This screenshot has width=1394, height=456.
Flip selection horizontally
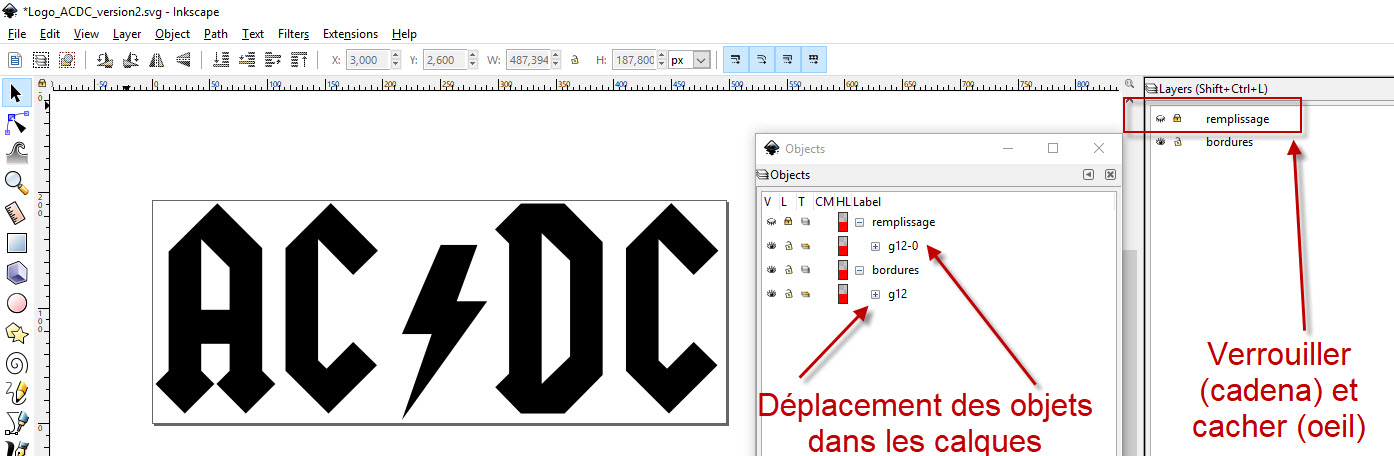[157, 60]
